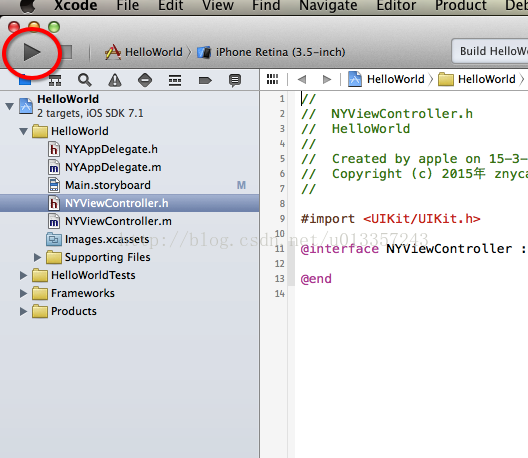The height and width of the screenshot is (458, 528).
Task: Open Main.storyboard file
Action: 130,185
